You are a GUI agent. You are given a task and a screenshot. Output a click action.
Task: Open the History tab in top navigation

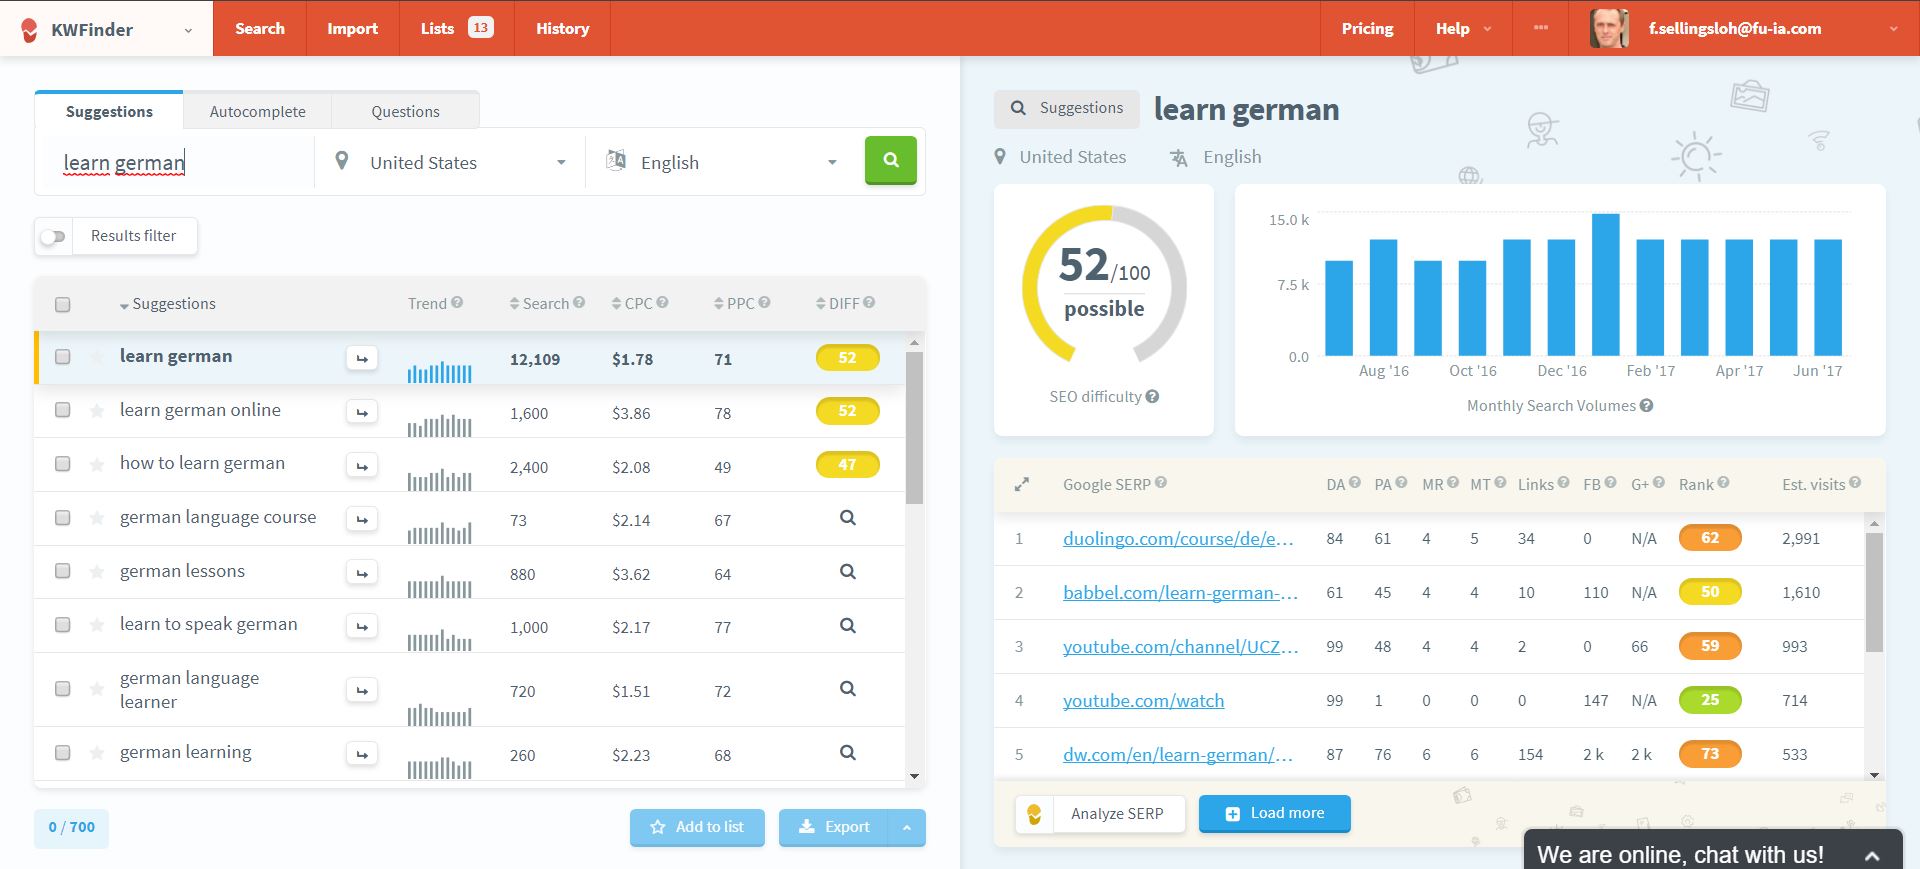[562, 28]
